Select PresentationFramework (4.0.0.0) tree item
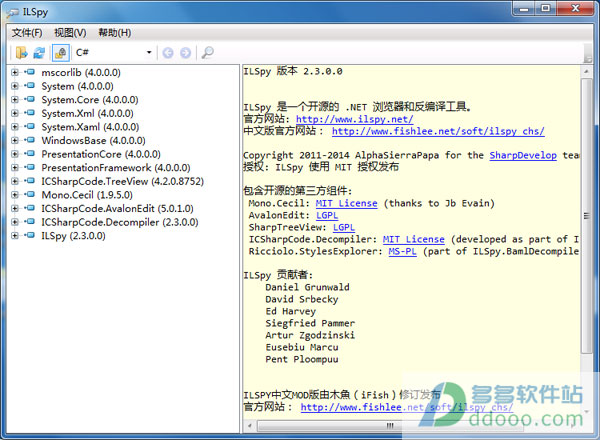This screenshot has height=440, width=600. (x=116, y=168)
